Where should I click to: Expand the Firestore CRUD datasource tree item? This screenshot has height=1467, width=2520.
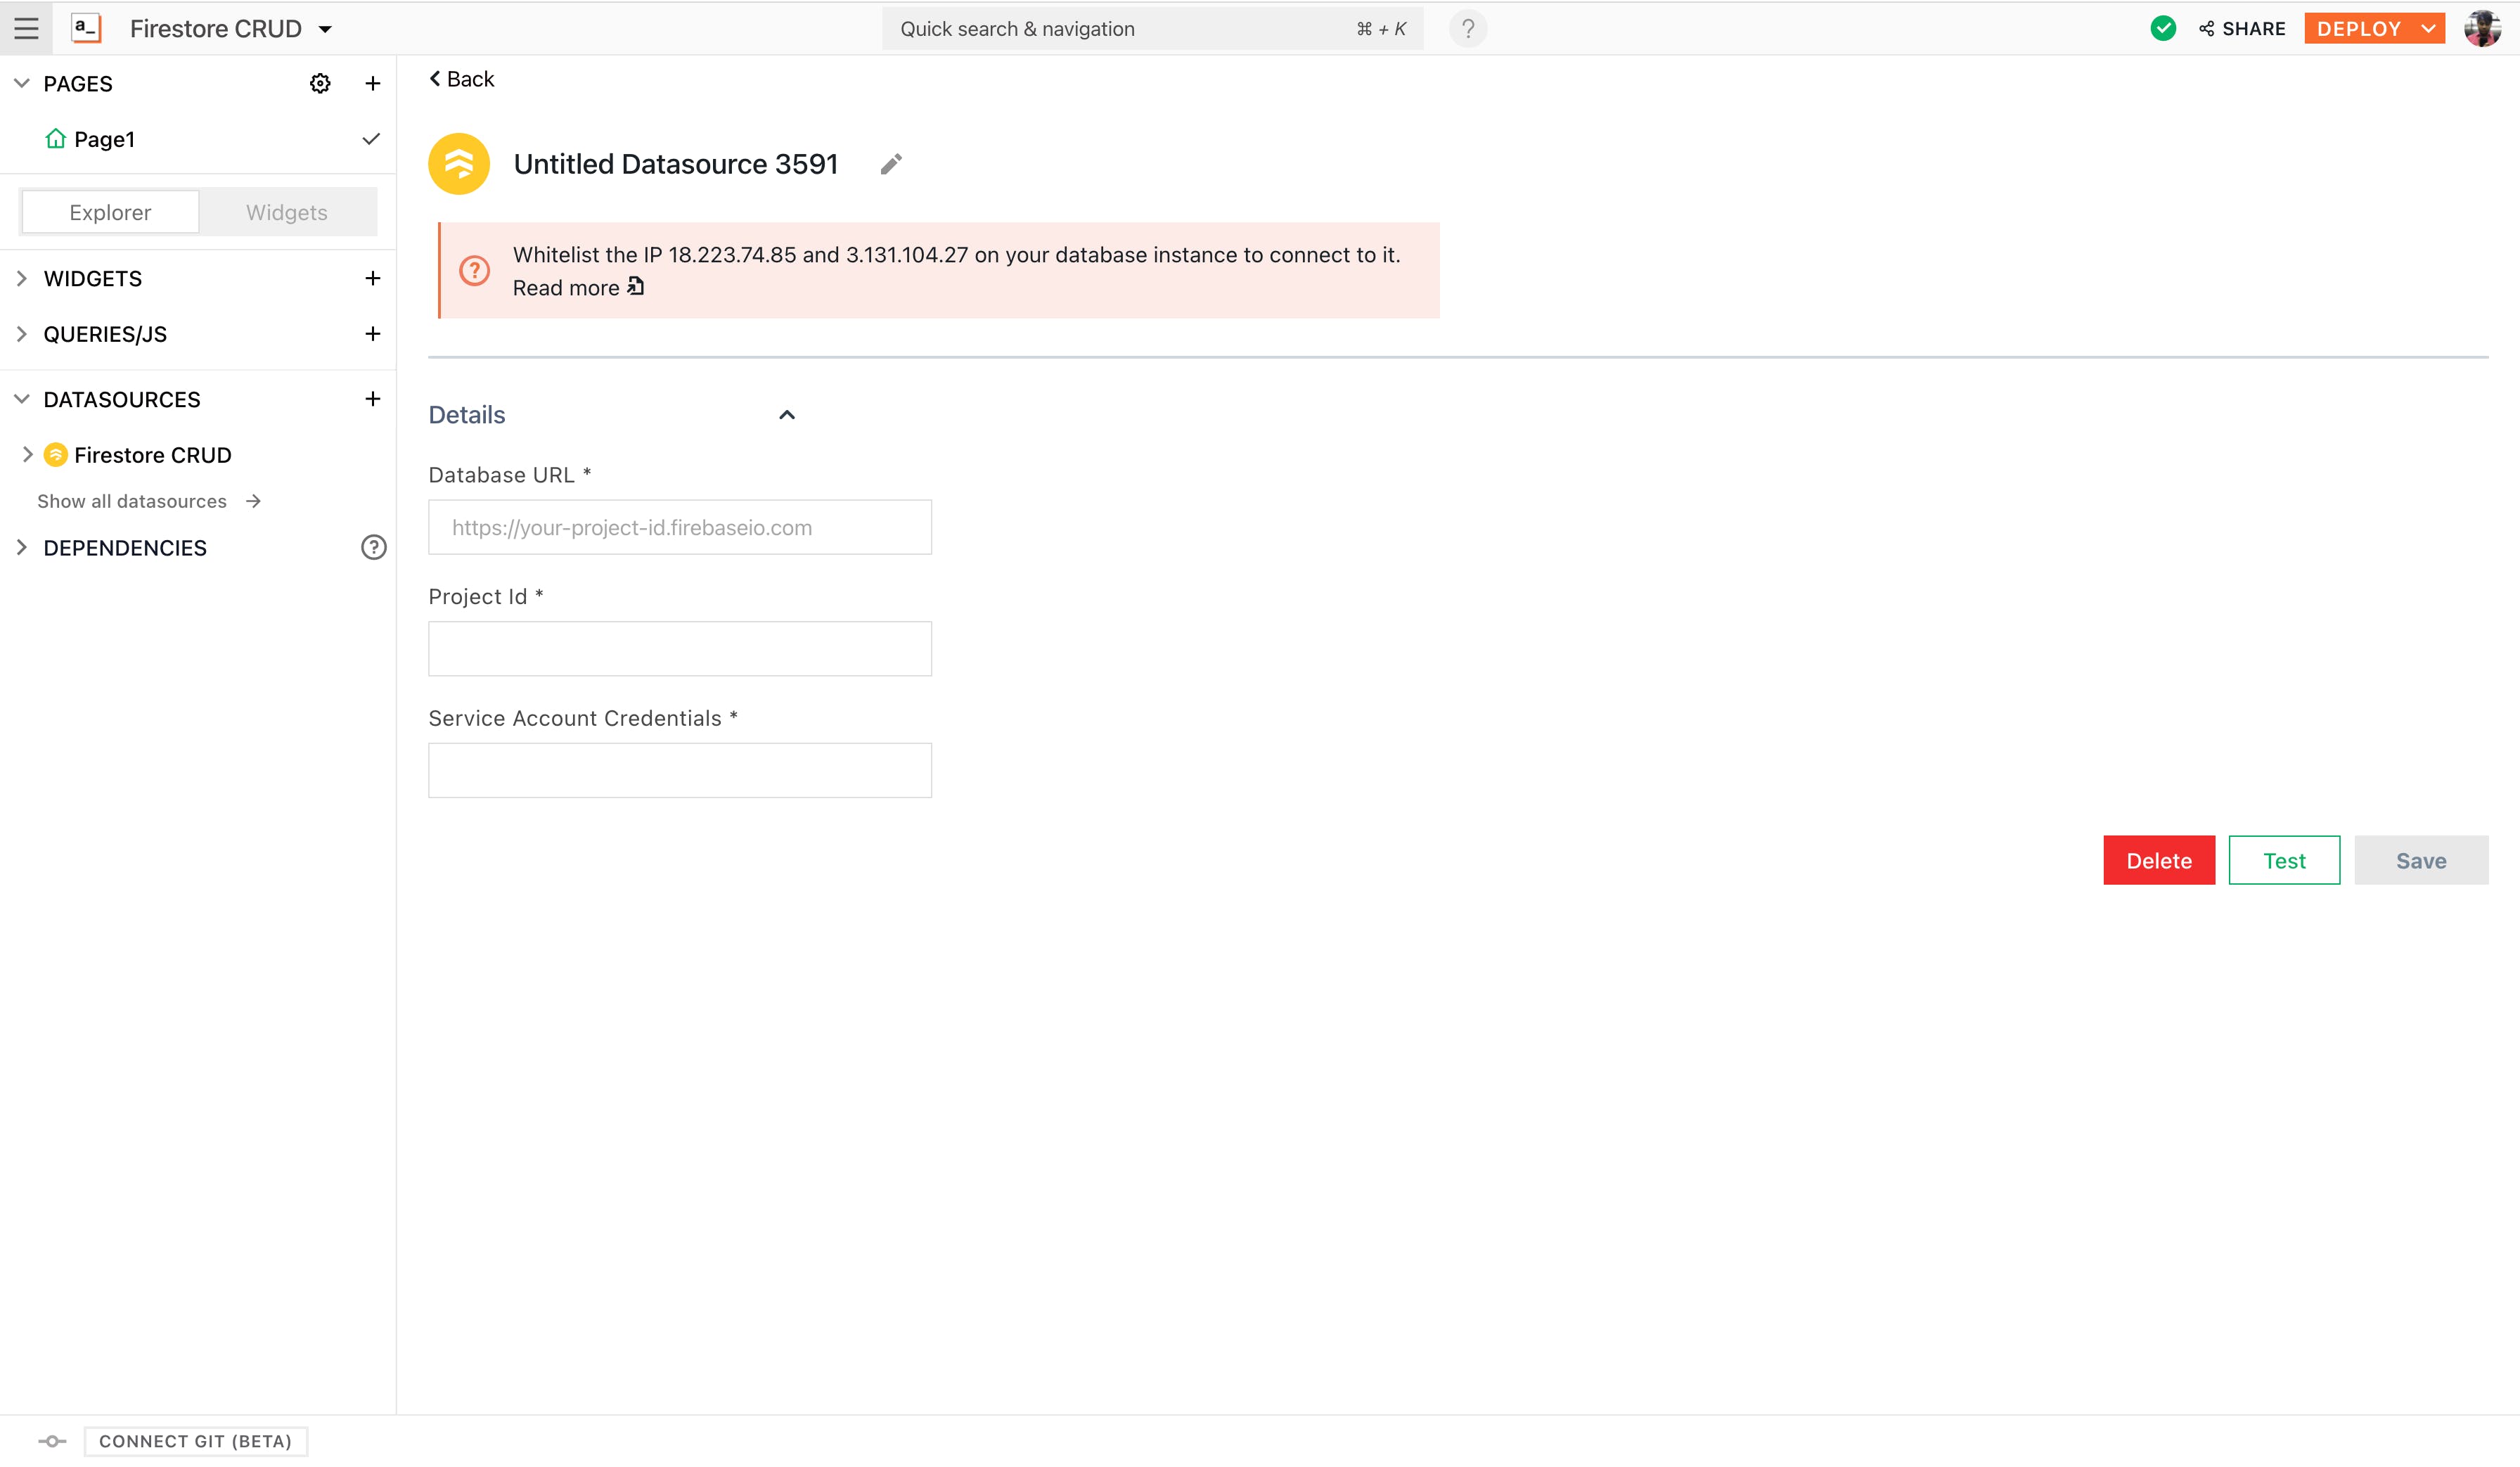tap(27, 455)
